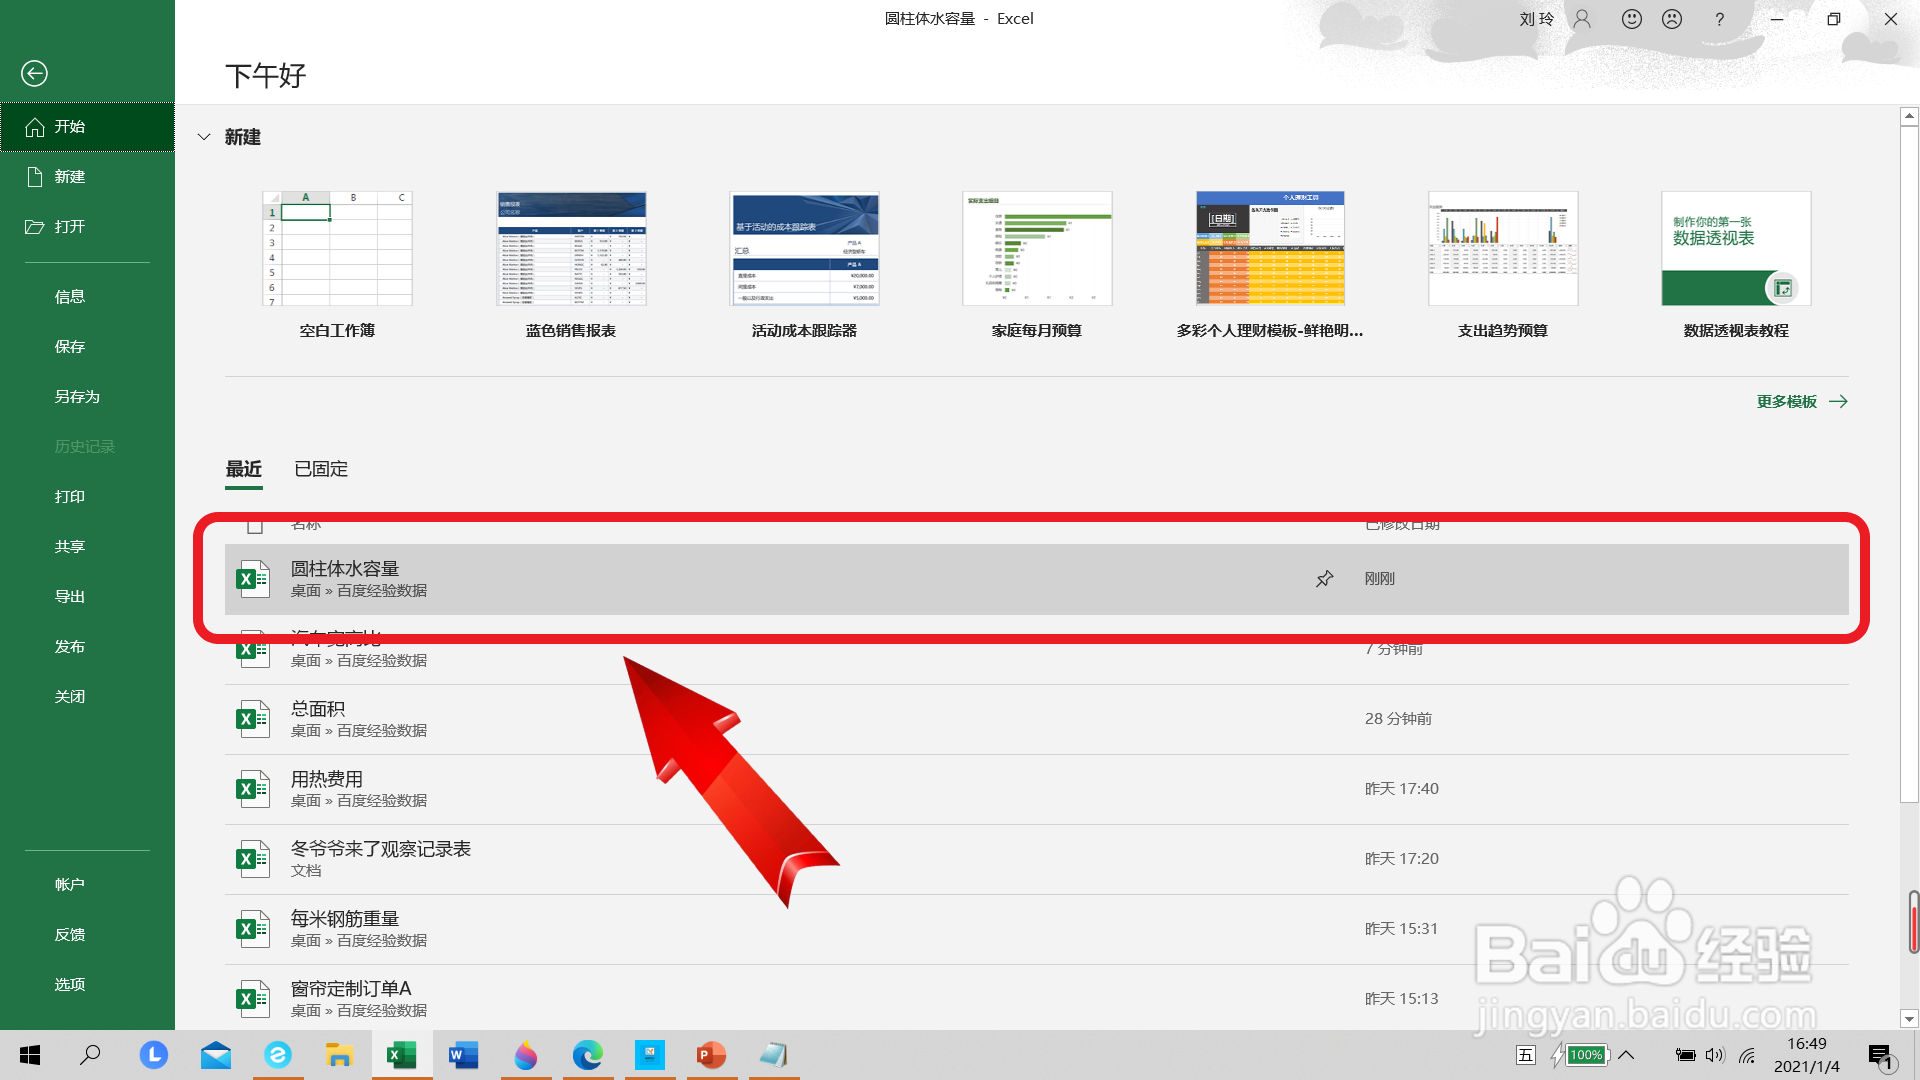Show hidden tray icons chevron
The height and width of the screenshot is (1080, 1920).
(1627, 1055)
